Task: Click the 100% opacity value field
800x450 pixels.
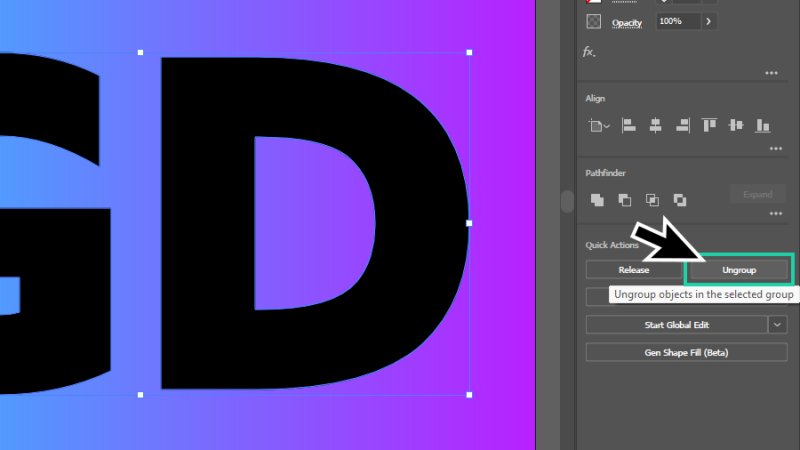Action: (678, 21)
